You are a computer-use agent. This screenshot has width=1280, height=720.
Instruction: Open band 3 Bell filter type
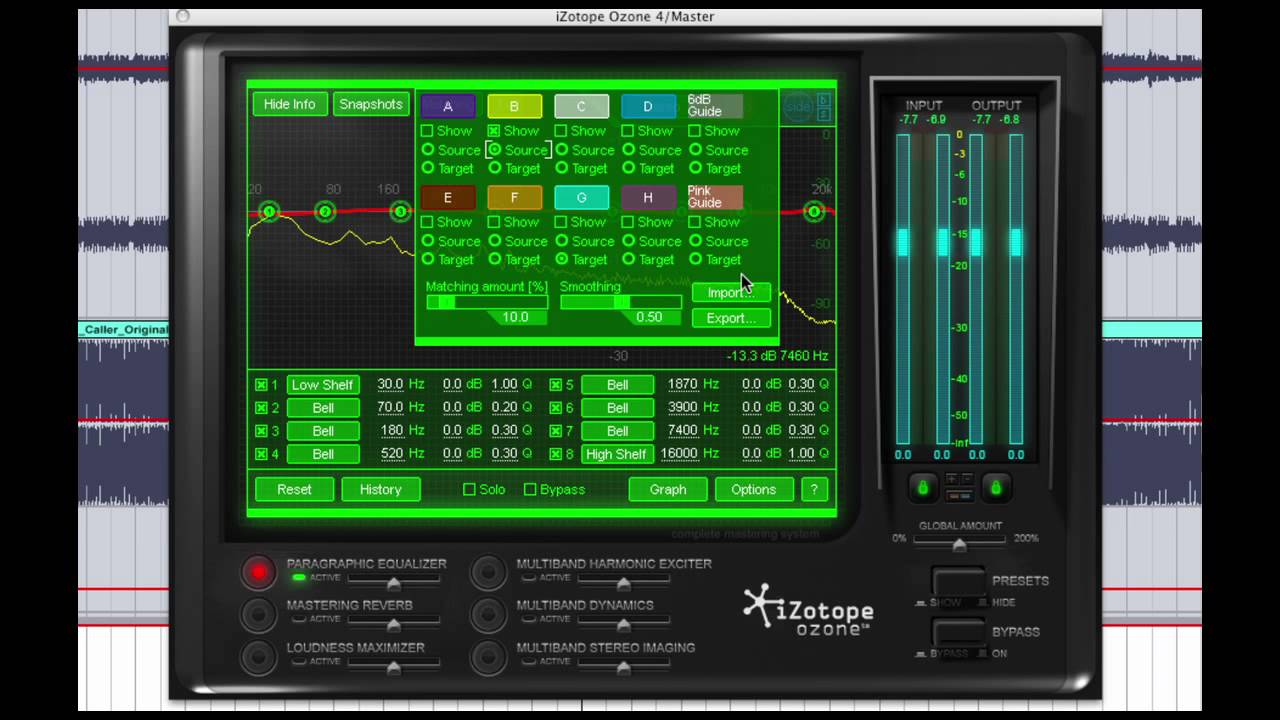click(x=323, y=431)
